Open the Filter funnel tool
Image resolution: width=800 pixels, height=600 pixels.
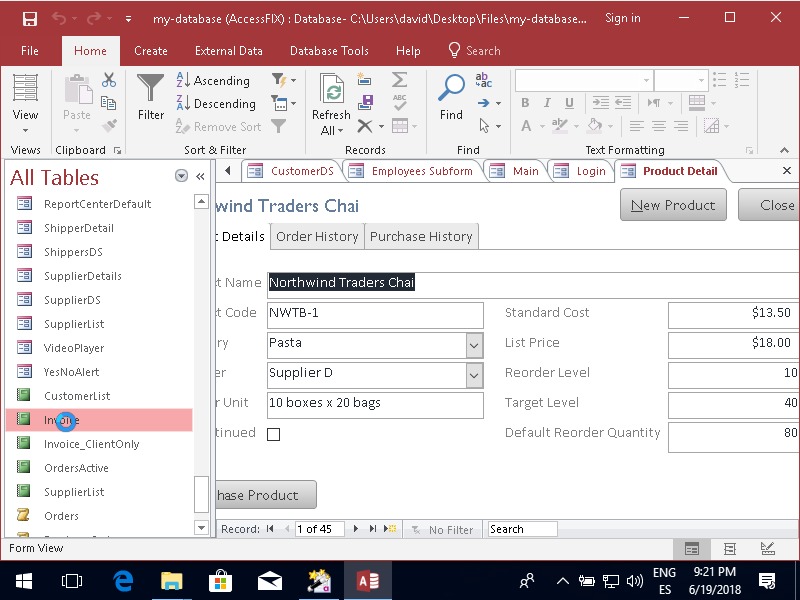point(151,97)
